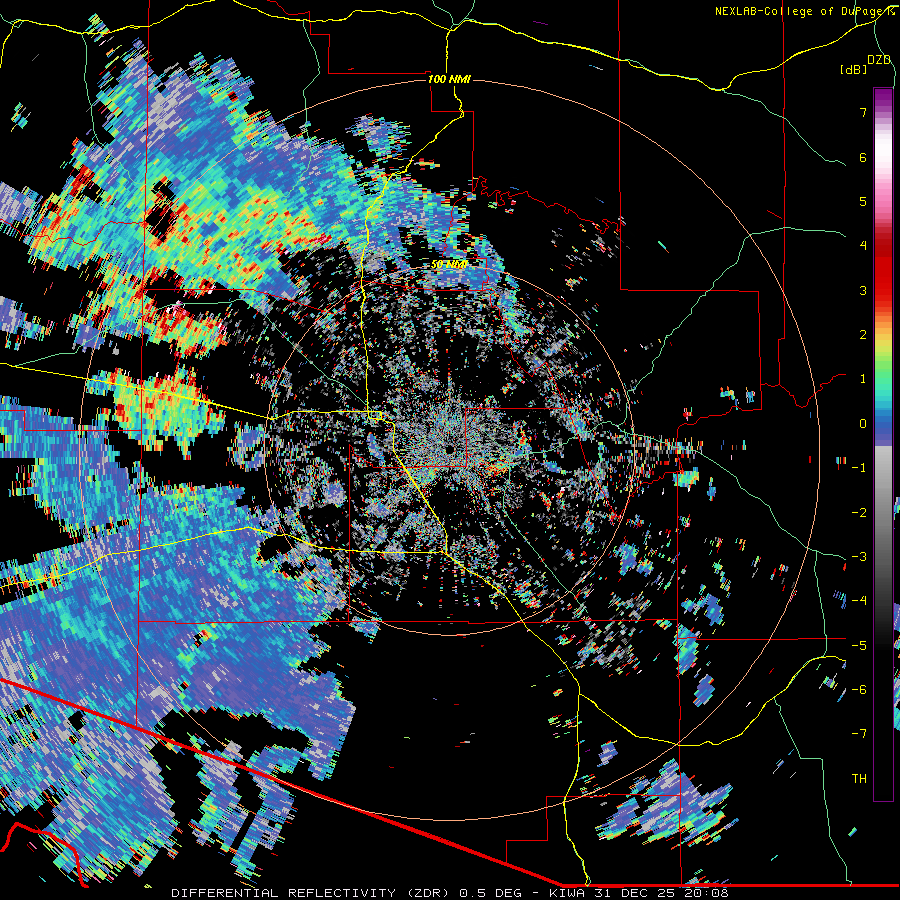The width and height of the screenshot is (900, 900).
Task: Click the [dB] units label above color scale
Action: click(x=853, y=69)
